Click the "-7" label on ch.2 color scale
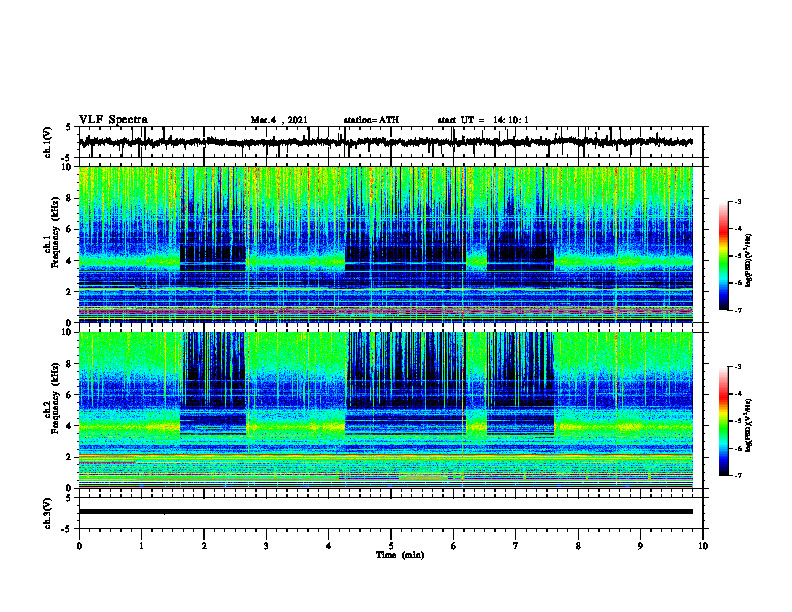 coord(738,476)
